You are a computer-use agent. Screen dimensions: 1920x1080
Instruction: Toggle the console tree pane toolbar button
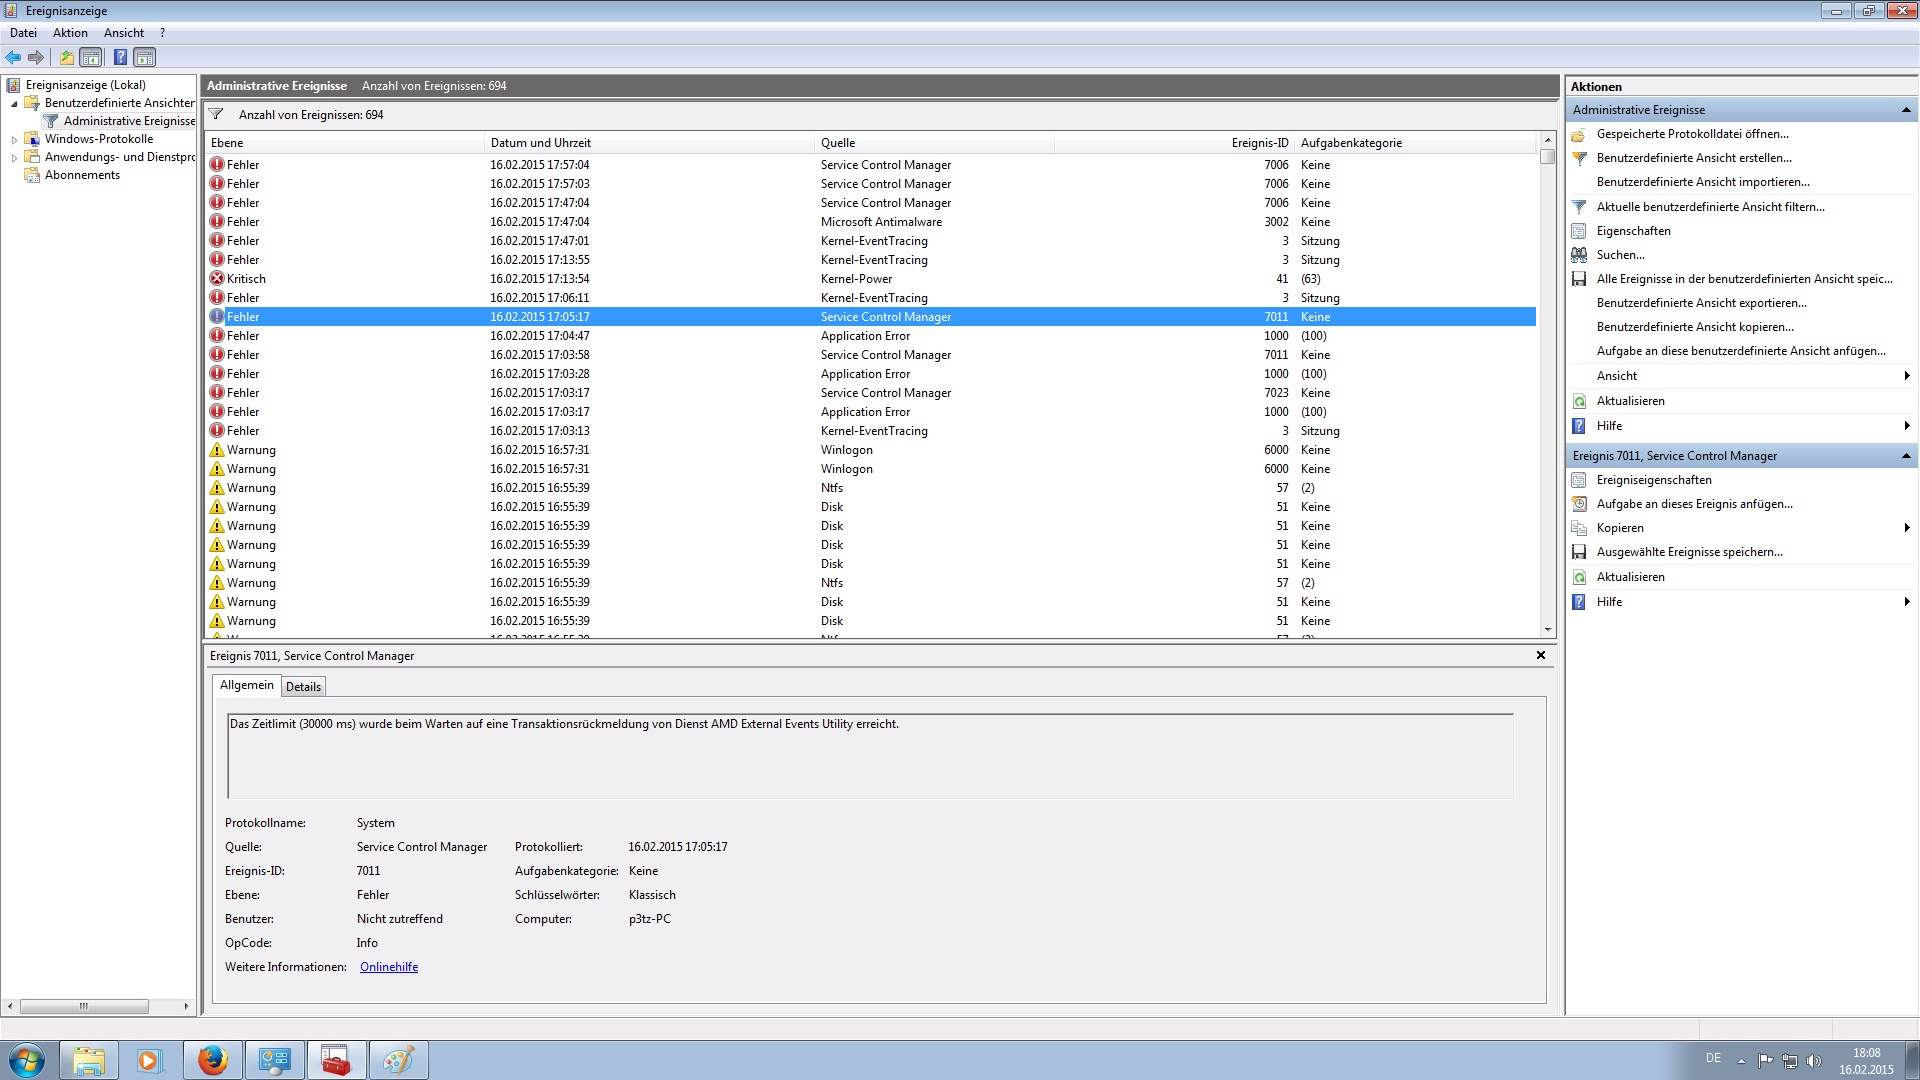(x=91, y=57)
